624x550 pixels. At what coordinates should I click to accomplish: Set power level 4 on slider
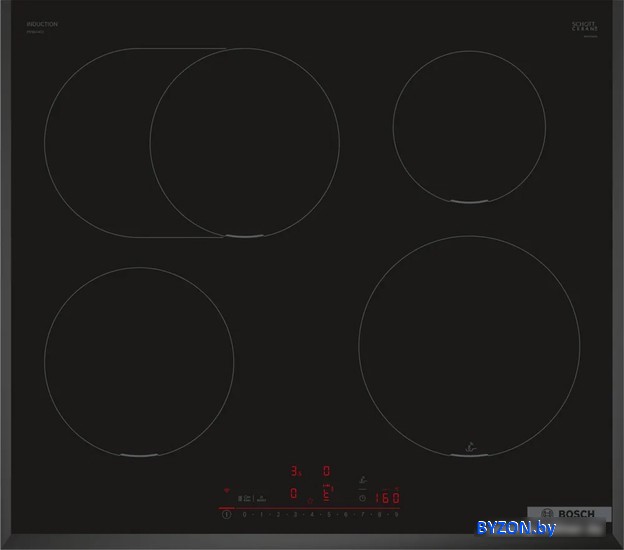tap(312, 515)
